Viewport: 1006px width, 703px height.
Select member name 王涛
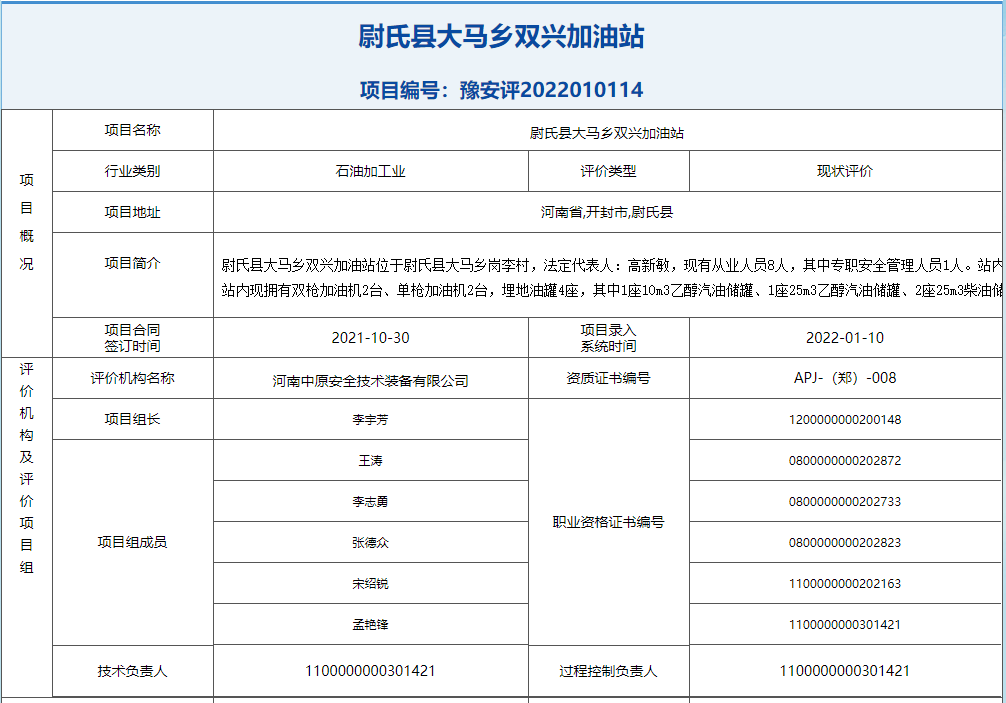point(370,461)
